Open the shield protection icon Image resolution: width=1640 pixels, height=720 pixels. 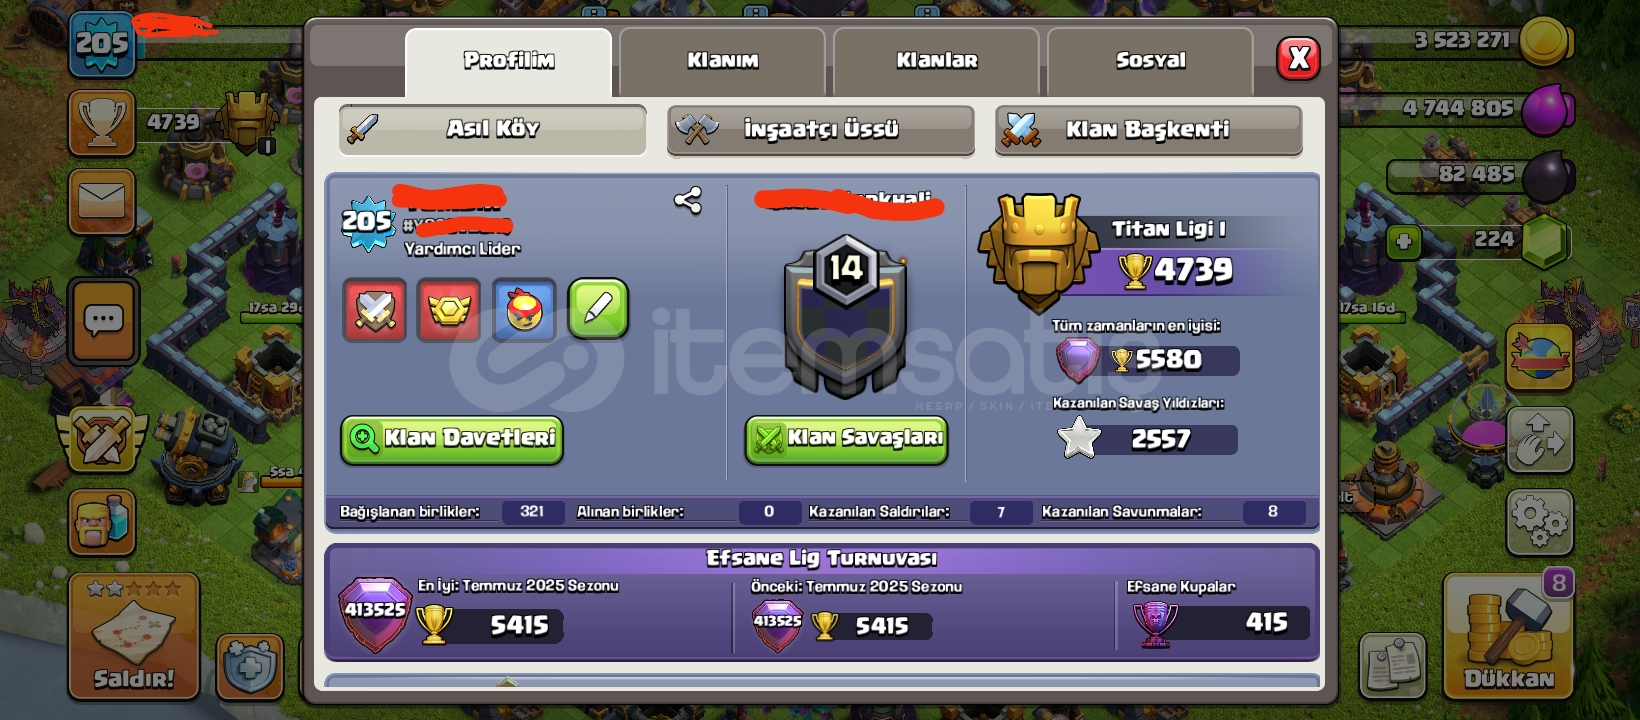click(249, 664)
